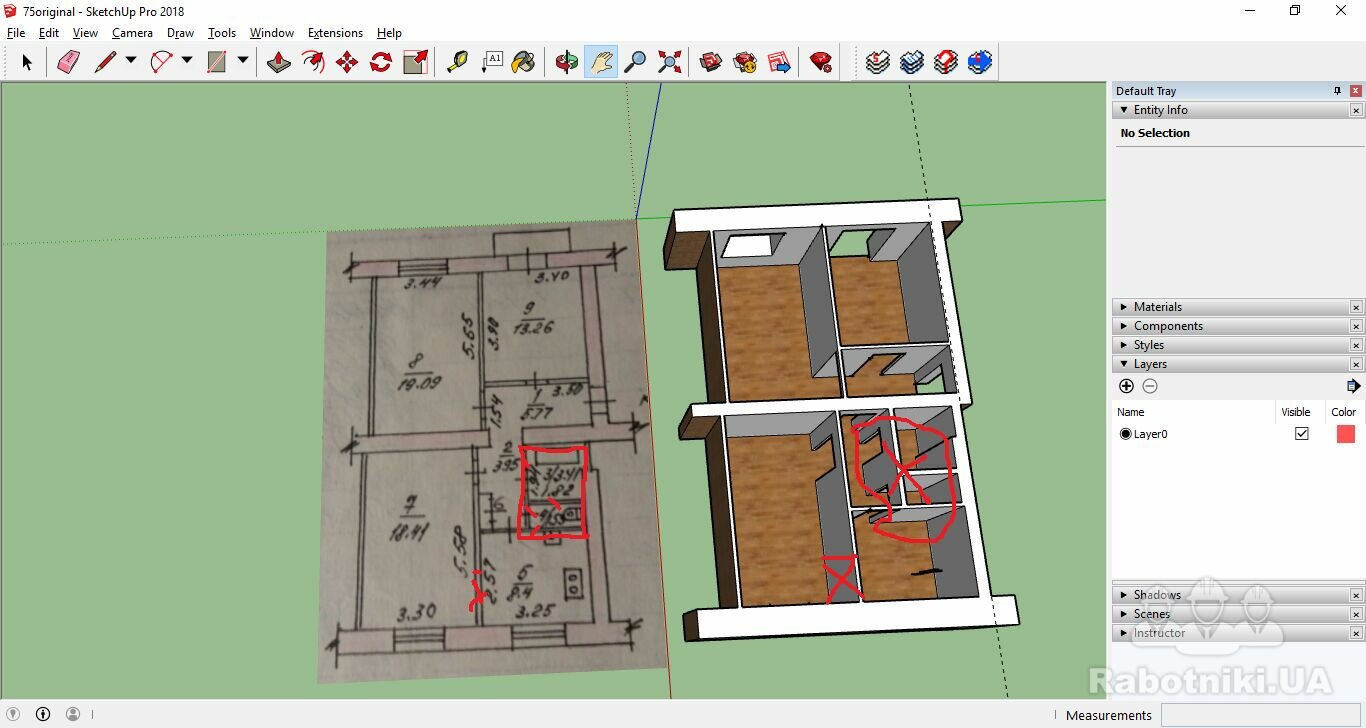The height and width of the screenshot is (728, 1366).
Task: Select the Line pencil tool
Action: (x=105, y=62)
